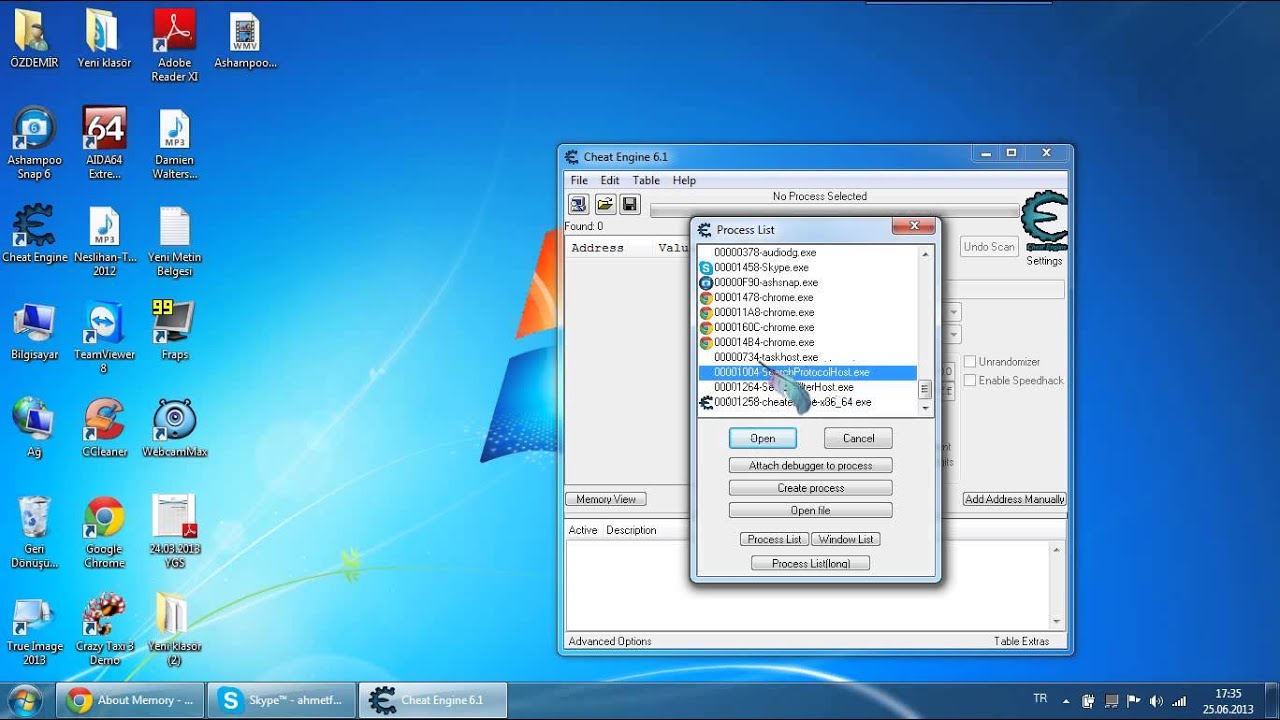
Task: Toggle the Unrandomizer checkbox
Action: (x=969, y=362)
